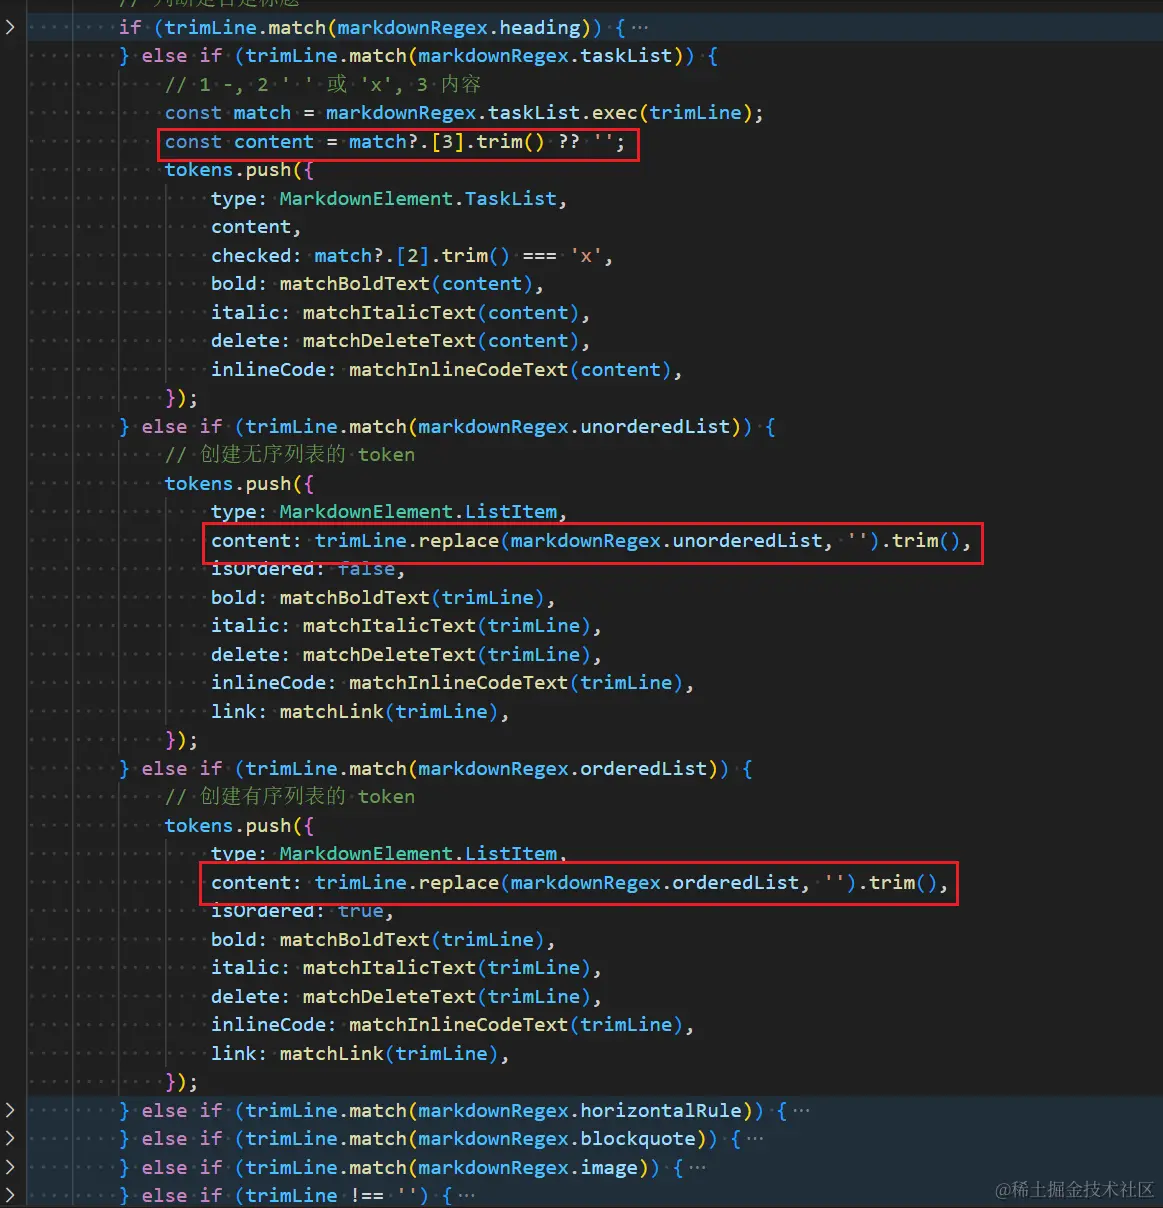The height and width of the screenshot is (1208, 1163).
Task: Click markdownRegex.taskList in the else-if condition
Action: point(545,56)
